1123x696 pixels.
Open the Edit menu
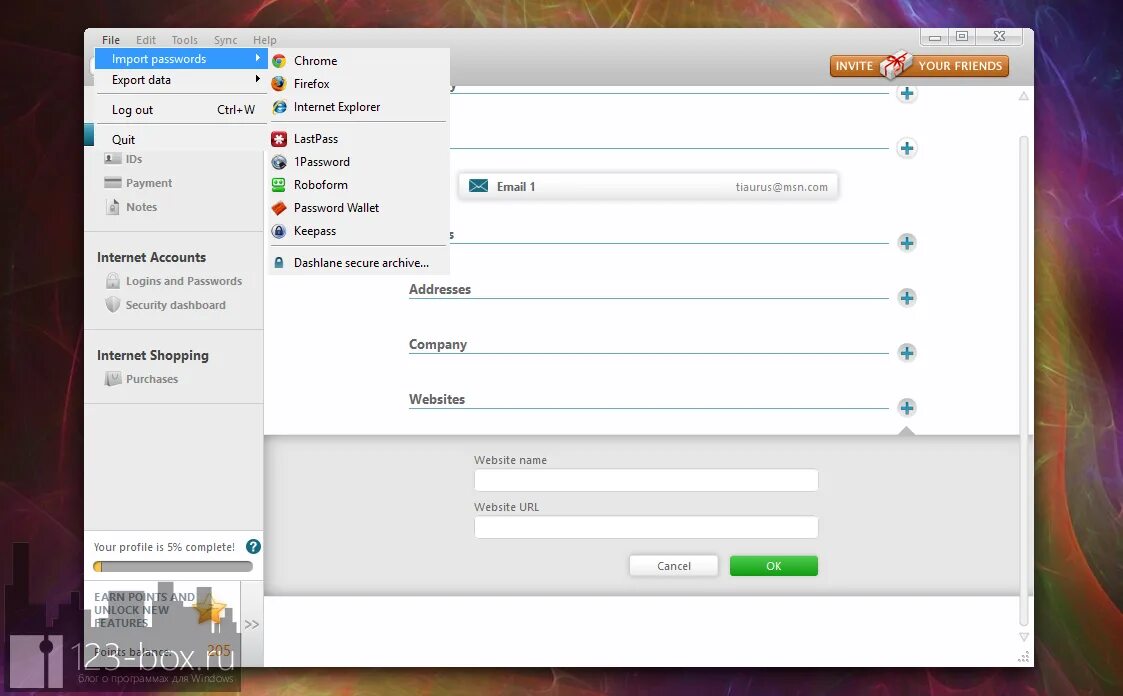pyautogui.click(x=145, y=40)
